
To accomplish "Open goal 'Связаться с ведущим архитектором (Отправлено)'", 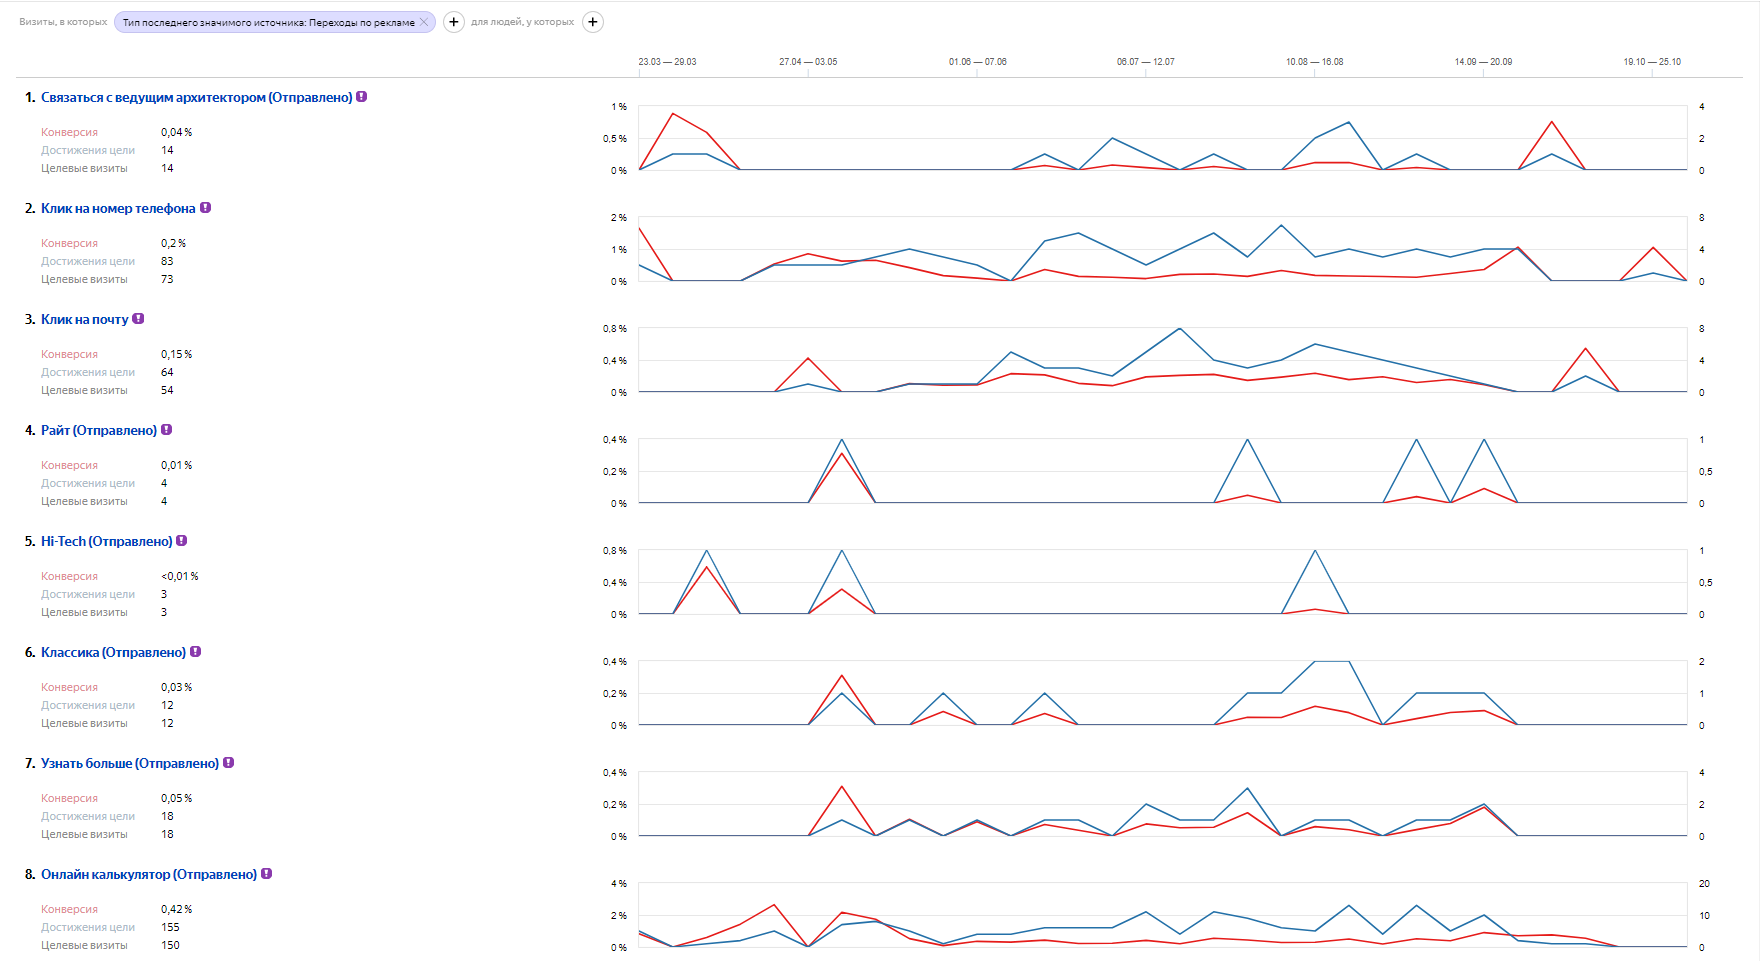I will point(196,97).
